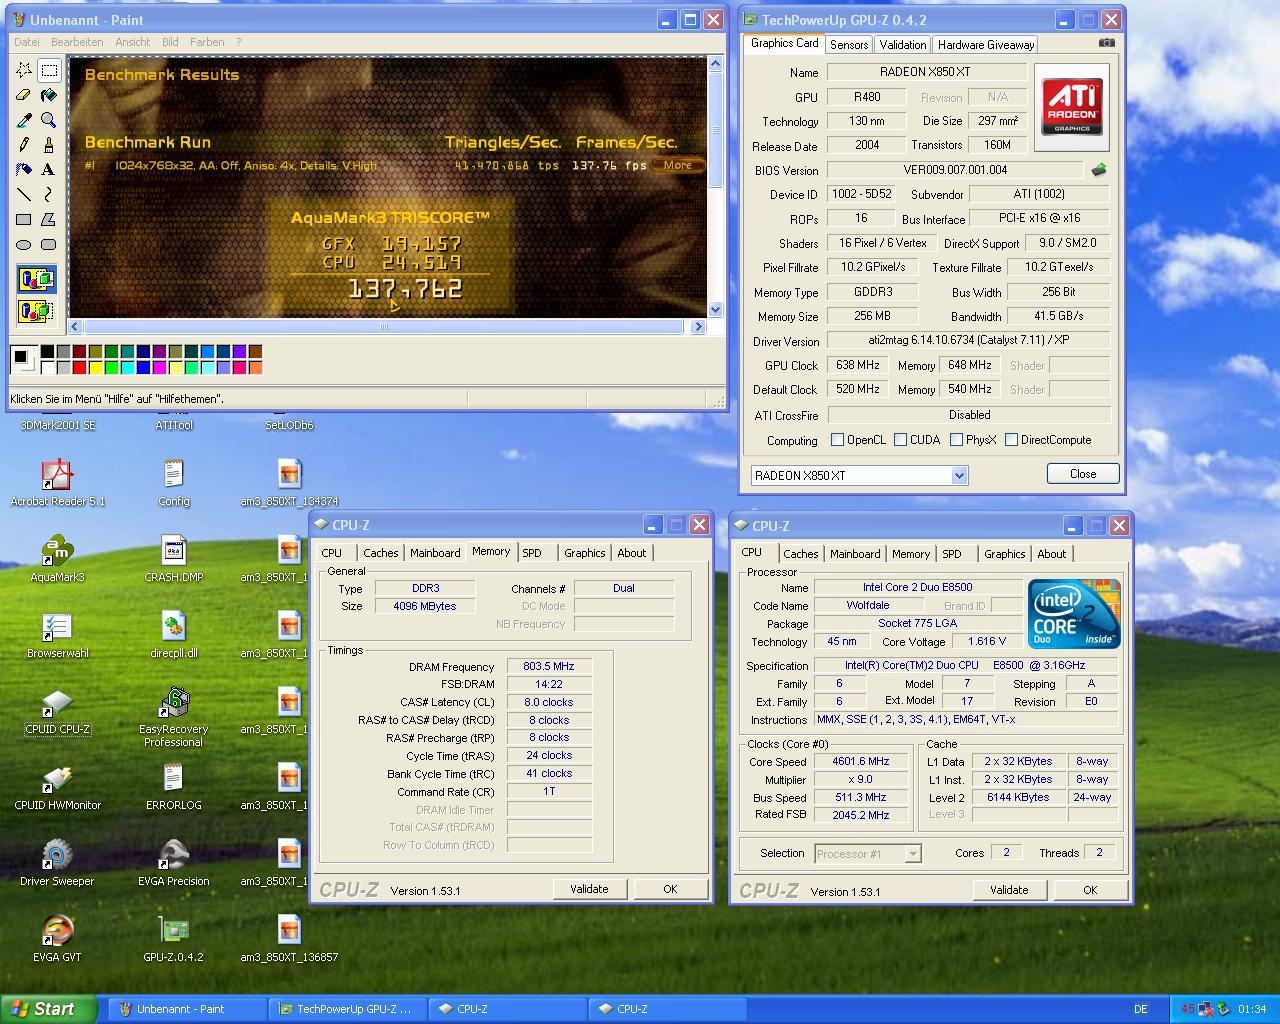Open the Datei menu in Paint
Screen dimensions: 1280x1024
click(27, 42)
